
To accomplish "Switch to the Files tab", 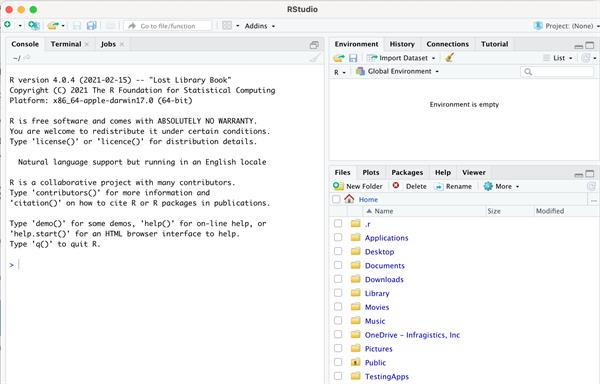I will click(x=342, y=172).
